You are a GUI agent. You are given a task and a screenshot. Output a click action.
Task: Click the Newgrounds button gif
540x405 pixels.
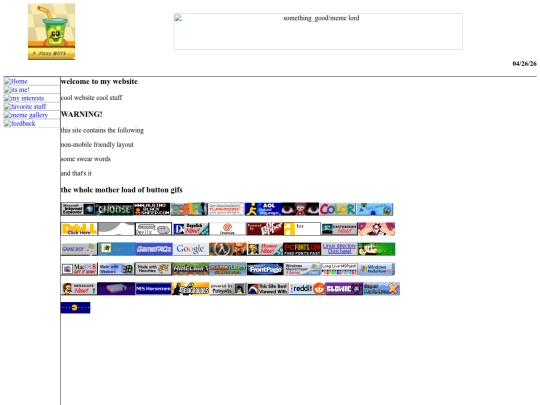point(190,289)
